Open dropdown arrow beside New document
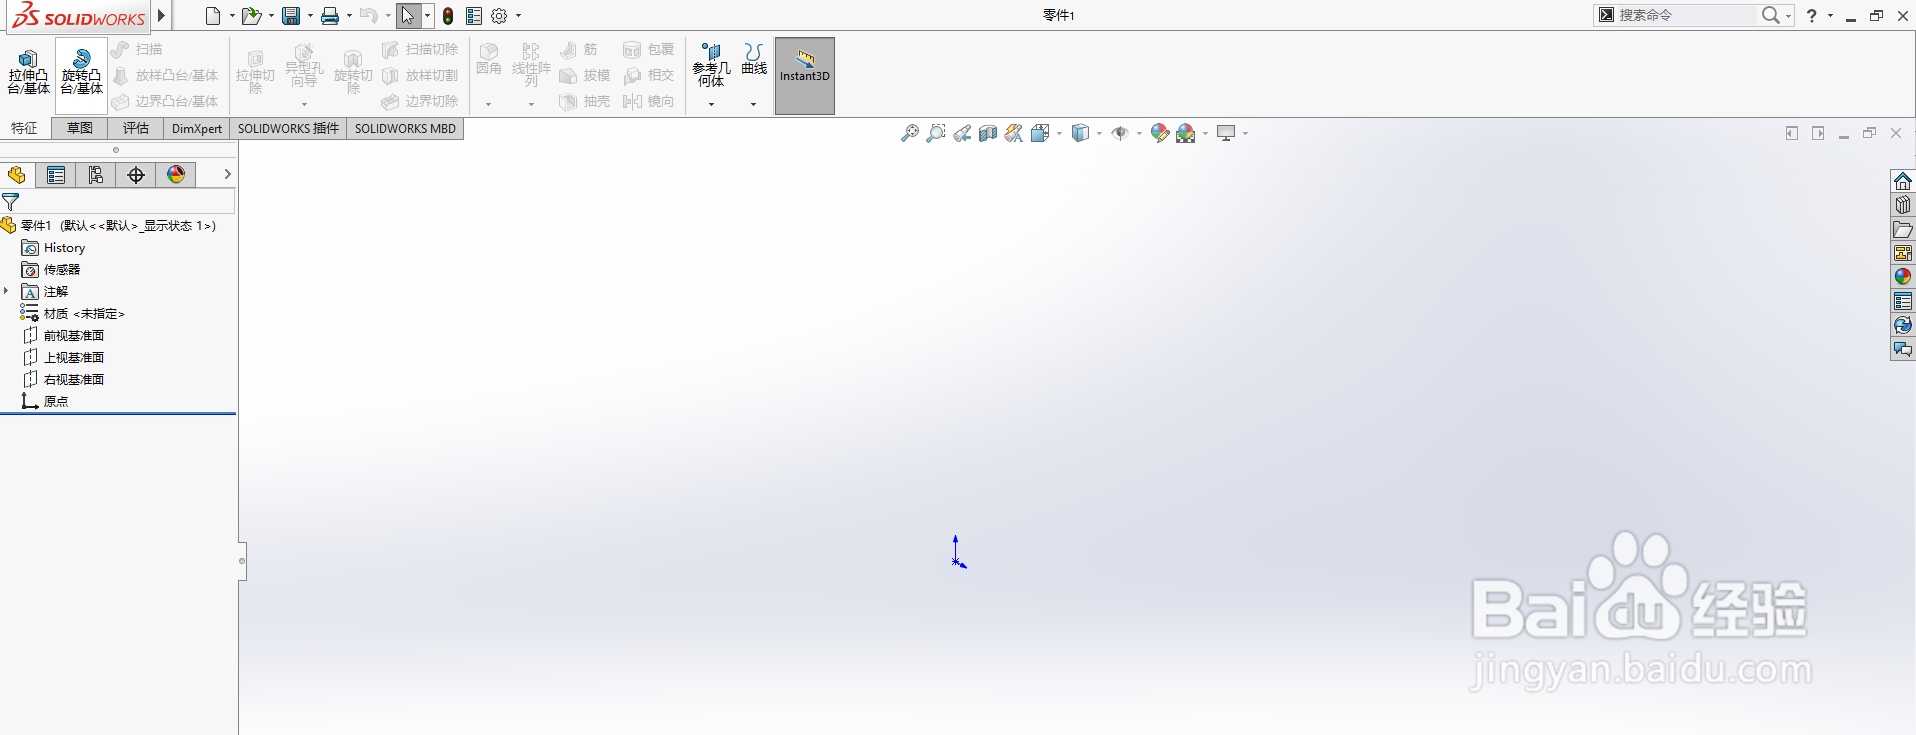Image resolution: width=1916 pixels, height=735 pixels. 232,15
